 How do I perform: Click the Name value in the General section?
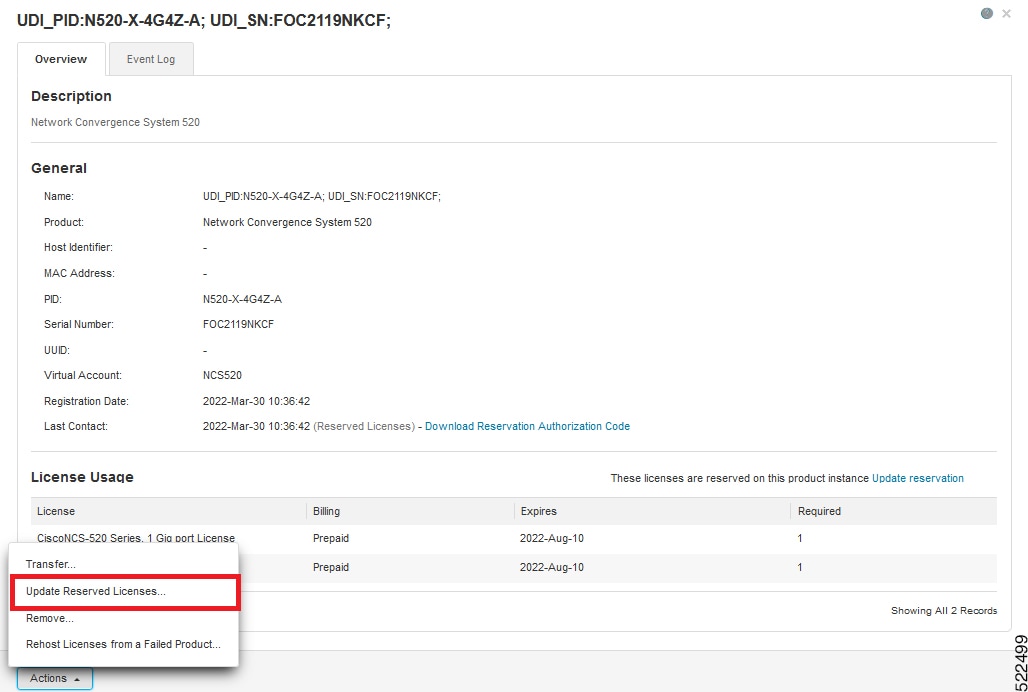point(322,197)
